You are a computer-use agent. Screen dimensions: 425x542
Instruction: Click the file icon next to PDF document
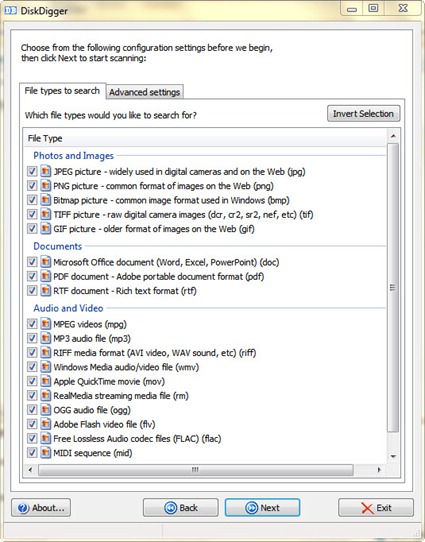point(45,276)
